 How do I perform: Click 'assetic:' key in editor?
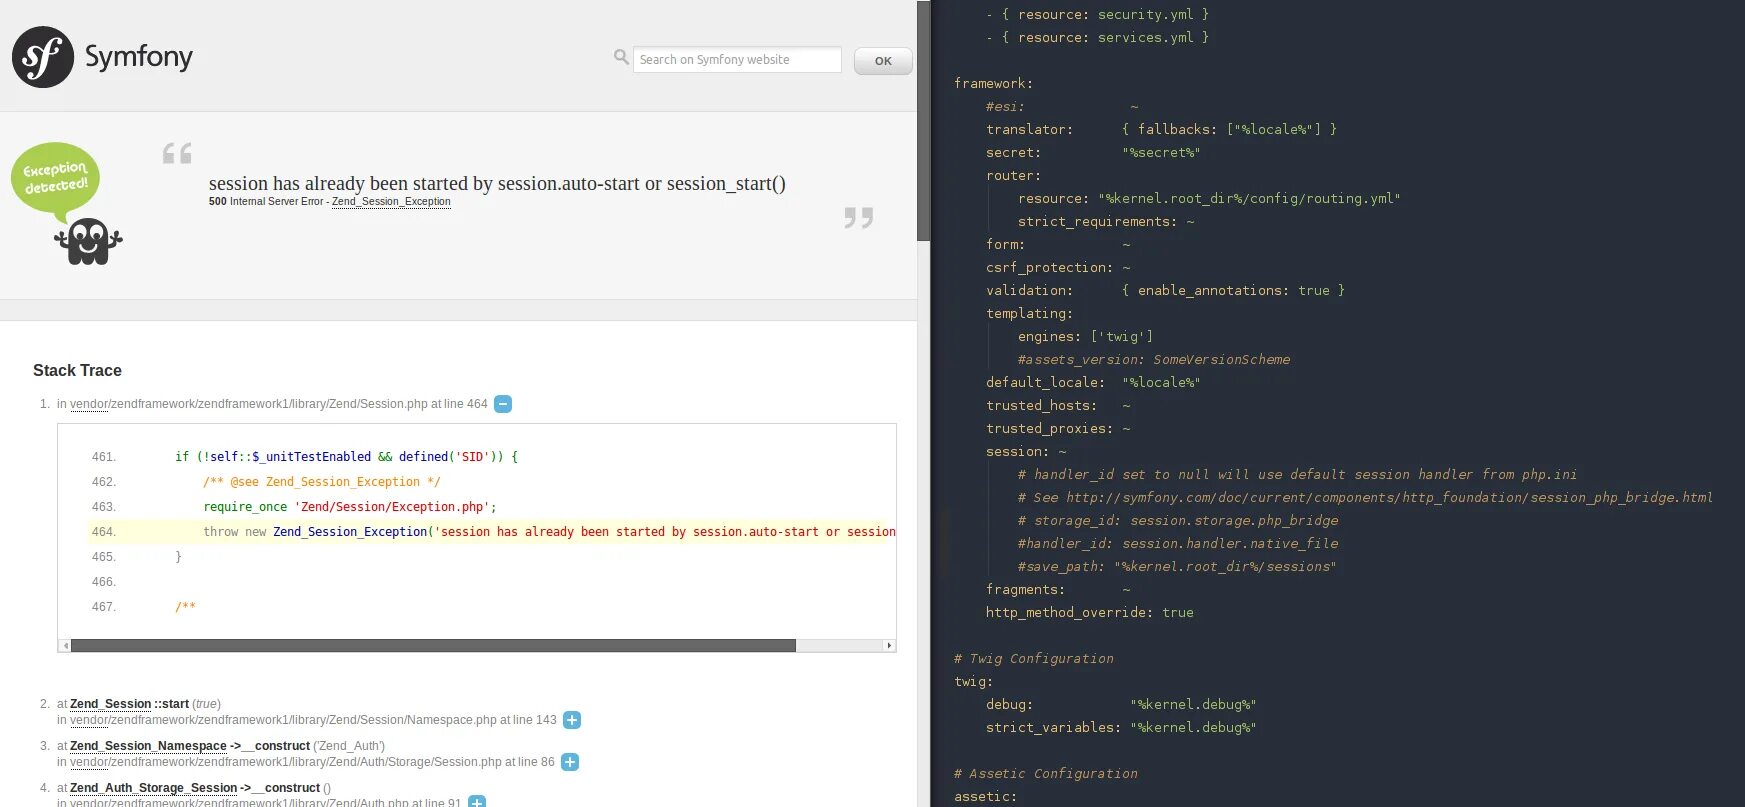[985, 797]
